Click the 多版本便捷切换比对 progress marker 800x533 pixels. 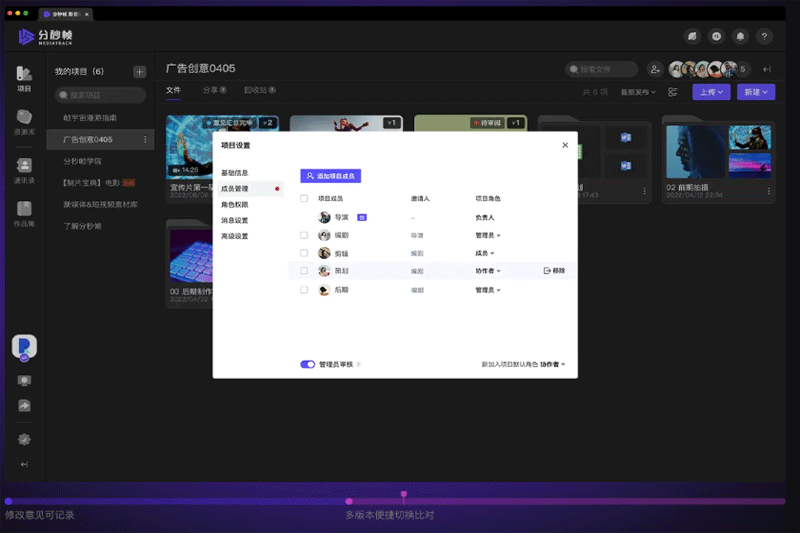point(349,501)
